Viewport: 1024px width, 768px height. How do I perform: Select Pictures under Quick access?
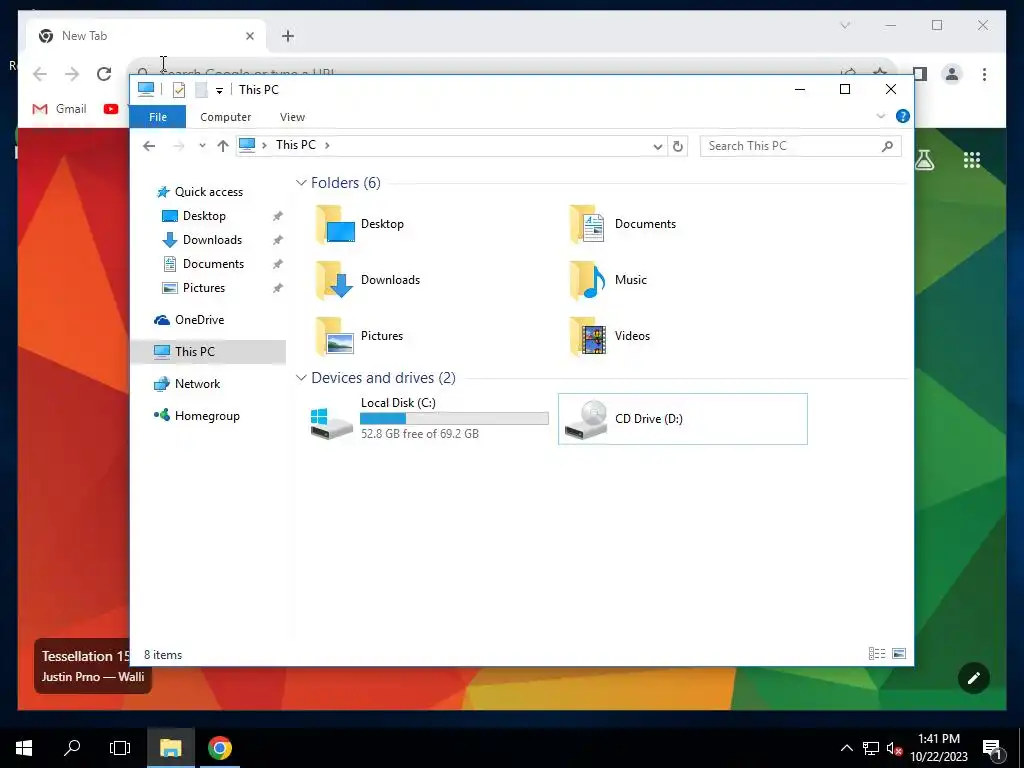click(x=203, y=289)
